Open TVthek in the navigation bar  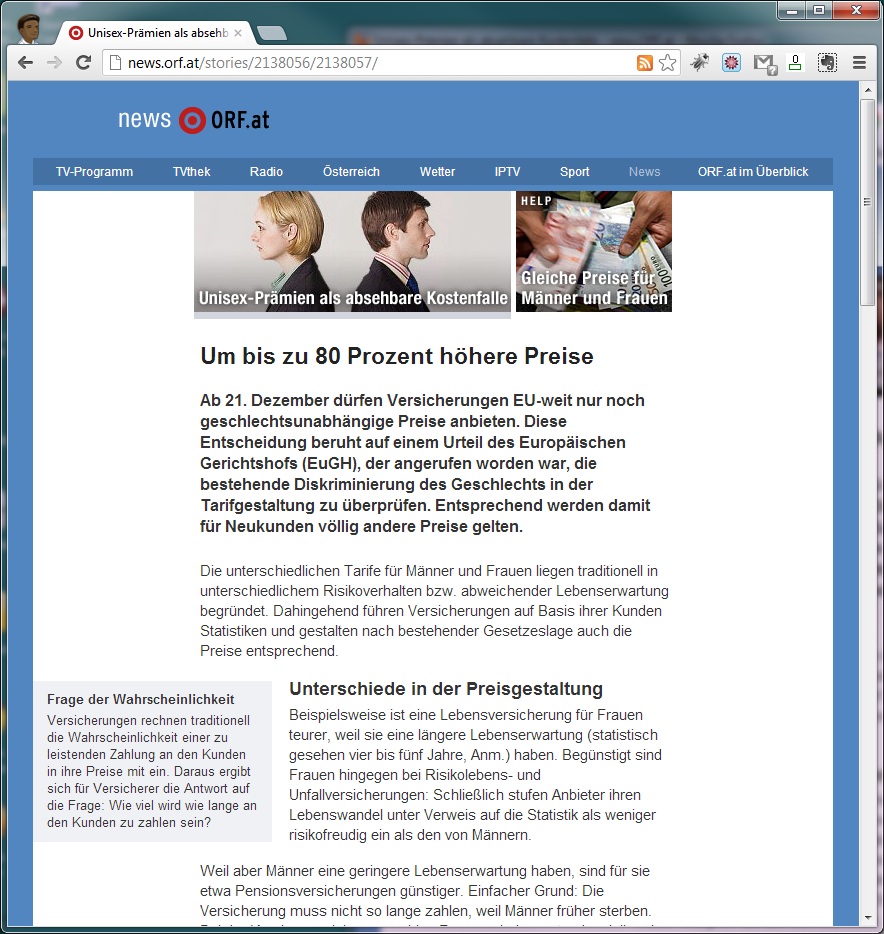pyautogui.click(x=191, y=172)
